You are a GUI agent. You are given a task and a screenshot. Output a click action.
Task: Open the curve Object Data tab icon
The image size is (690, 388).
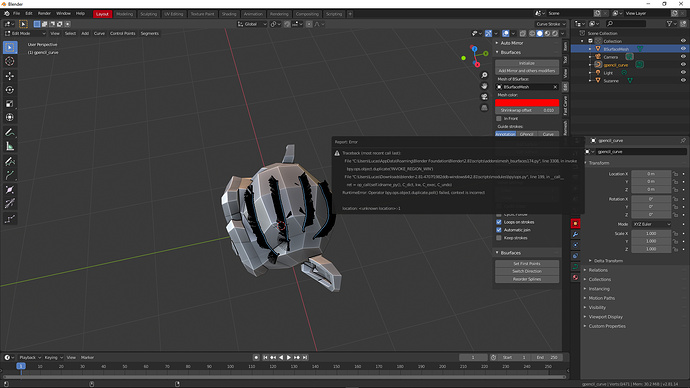tap(575, 267)
